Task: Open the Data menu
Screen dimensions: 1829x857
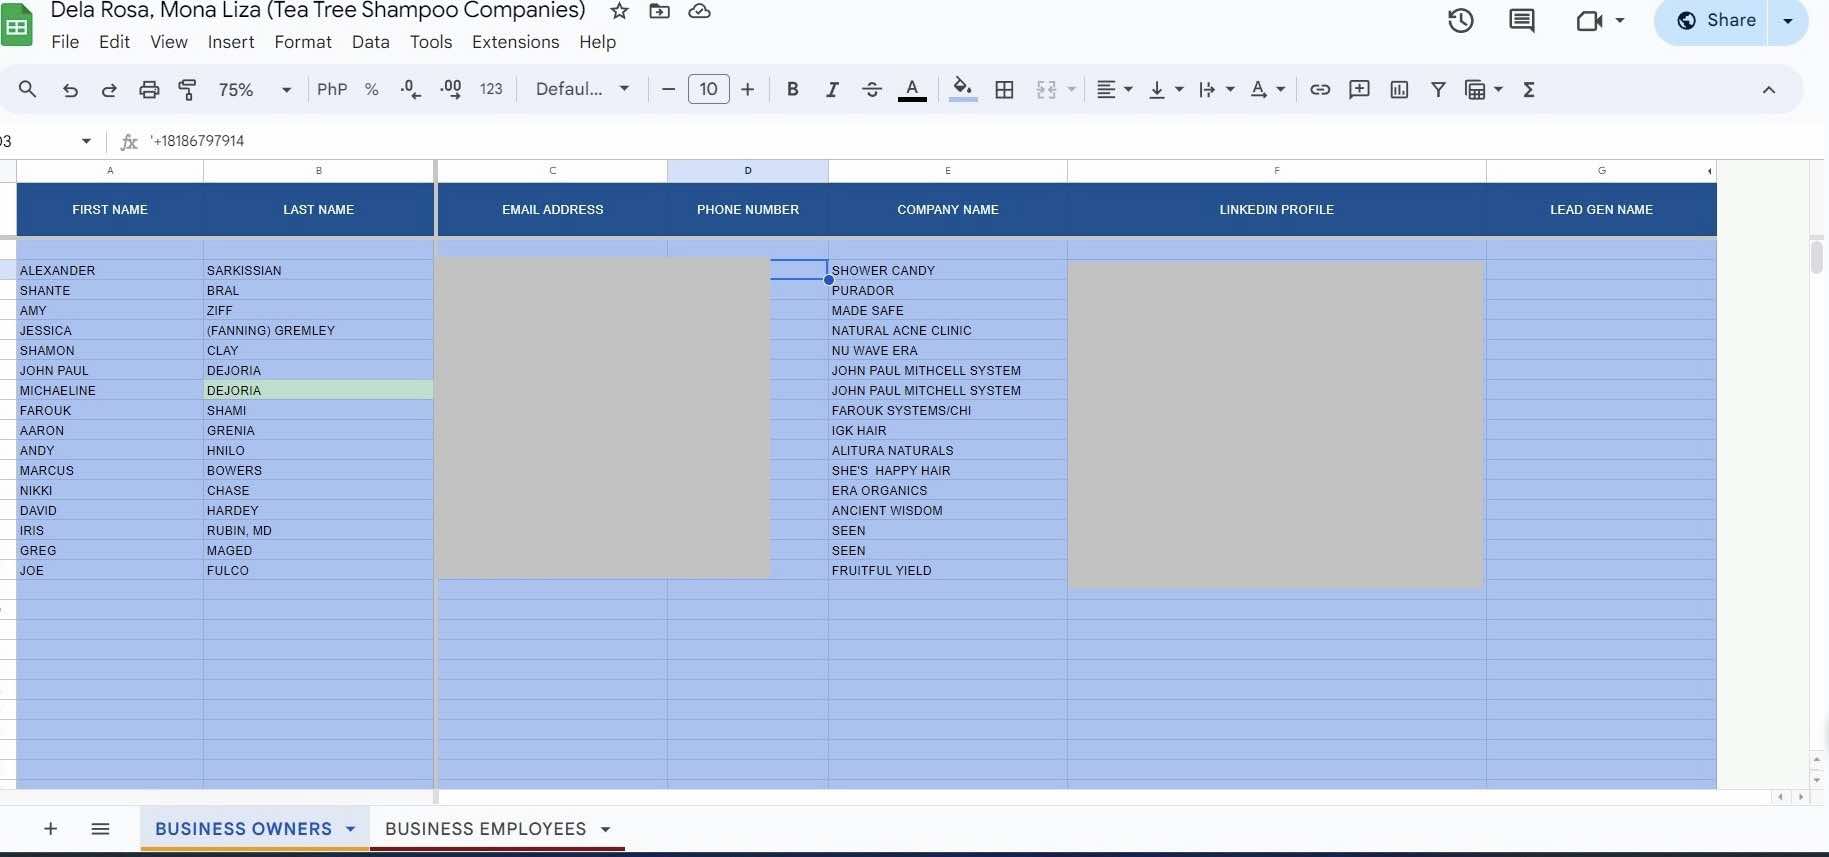Action: [x=371, y=42]
